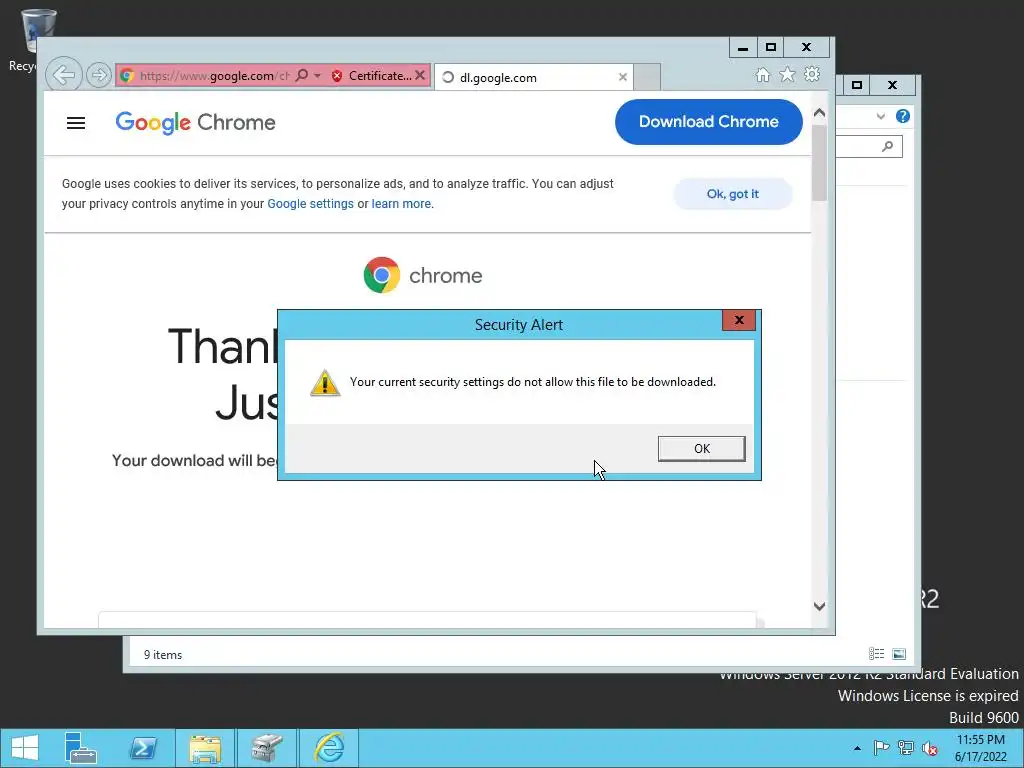Open the Google settings link
Viewport: 1024px width, 768px height.
coord(310,204)
